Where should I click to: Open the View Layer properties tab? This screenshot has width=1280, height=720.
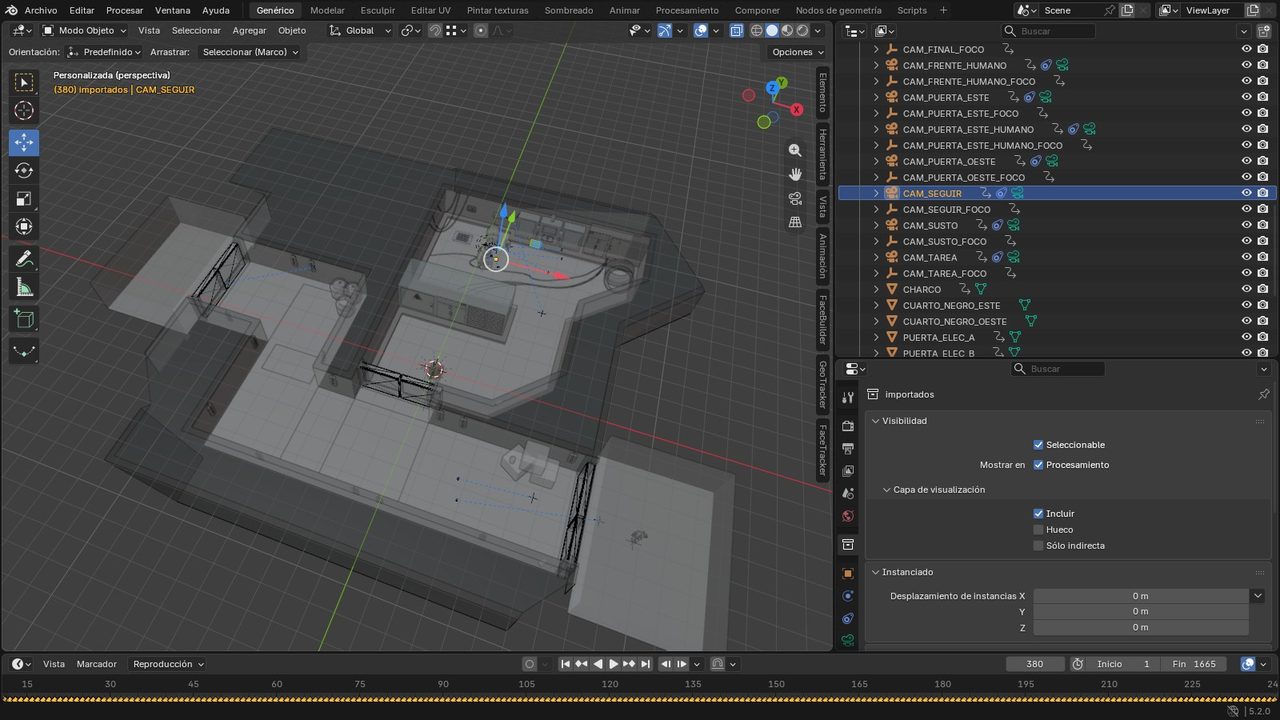tap(848, 471)
